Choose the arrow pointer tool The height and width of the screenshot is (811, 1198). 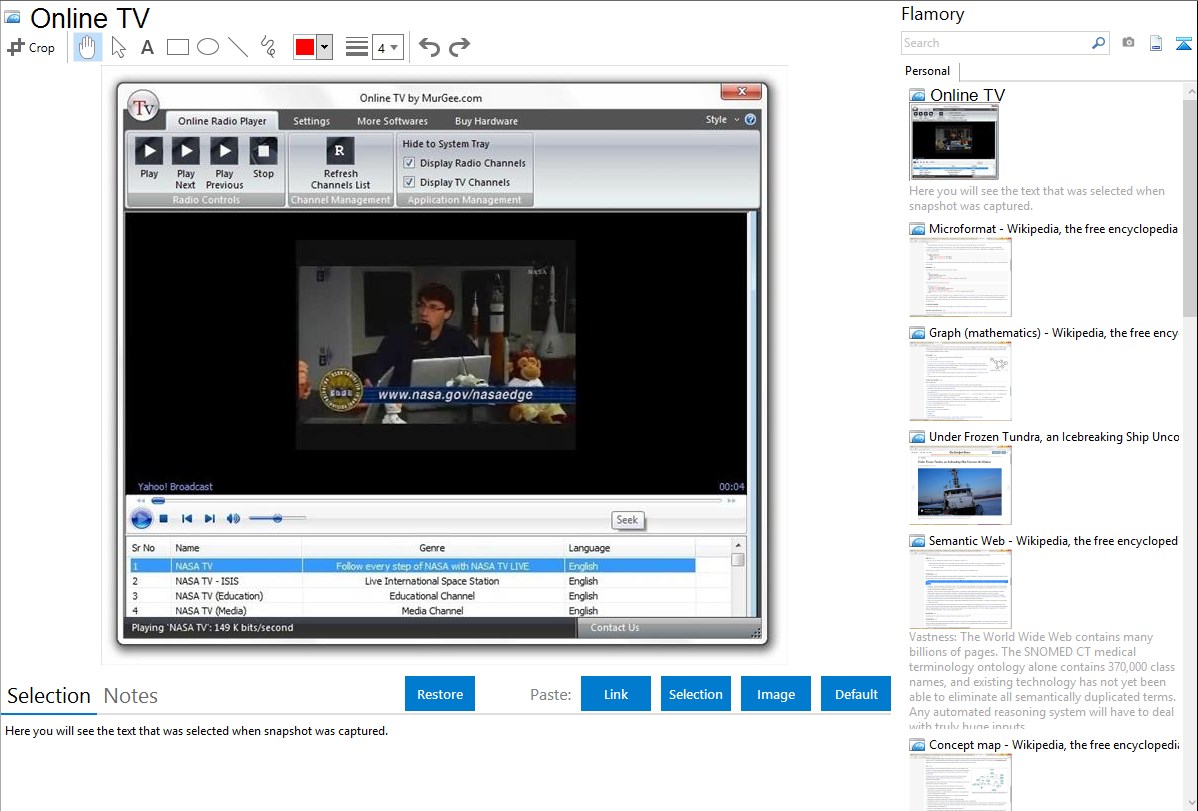point(118,47)
